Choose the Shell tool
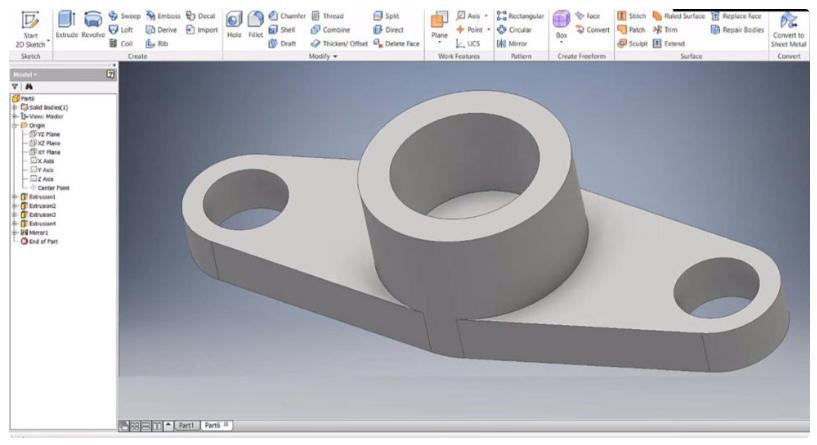The height and width of the screenshot is (445, 817). [282, 30]
